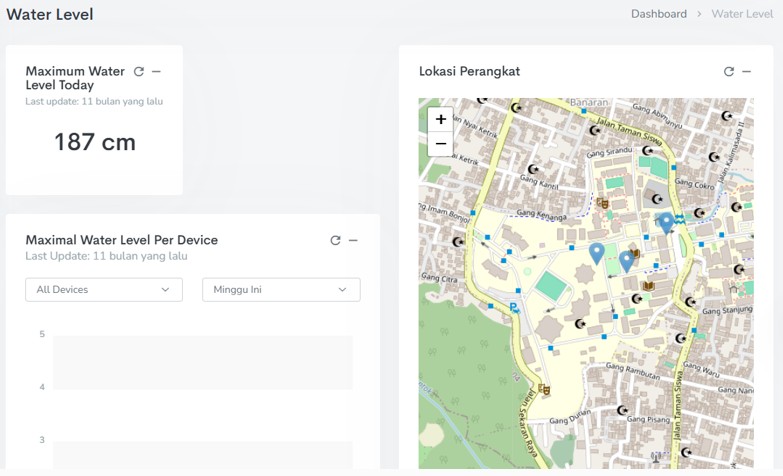Collapse the Maximal Water Level Per Device card
The height and width of the screenshot is (476, 783).
click(353, 241)
